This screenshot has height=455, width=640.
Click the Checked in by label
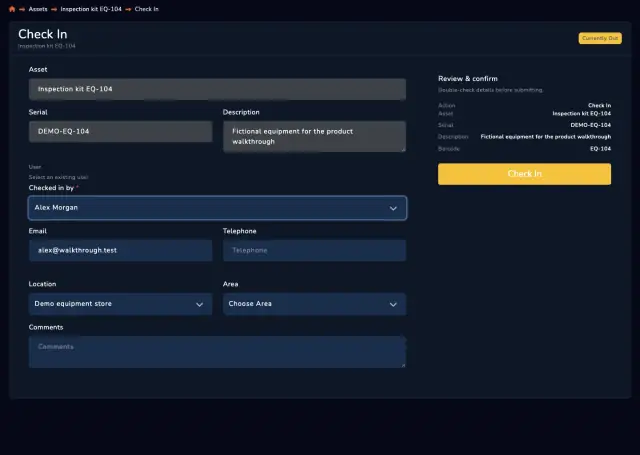(51, 188)
